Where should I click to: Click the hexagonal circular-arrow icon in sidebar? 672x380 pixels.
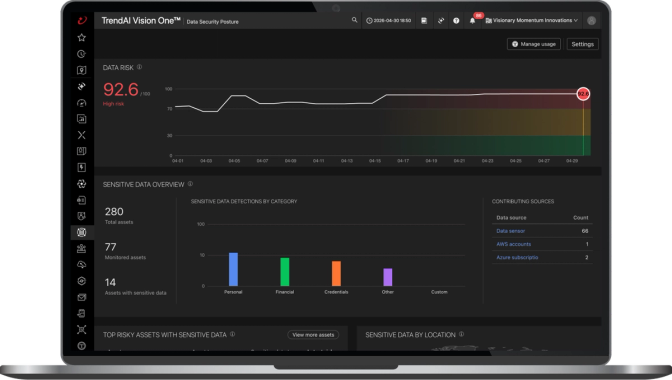coord(81,281)
